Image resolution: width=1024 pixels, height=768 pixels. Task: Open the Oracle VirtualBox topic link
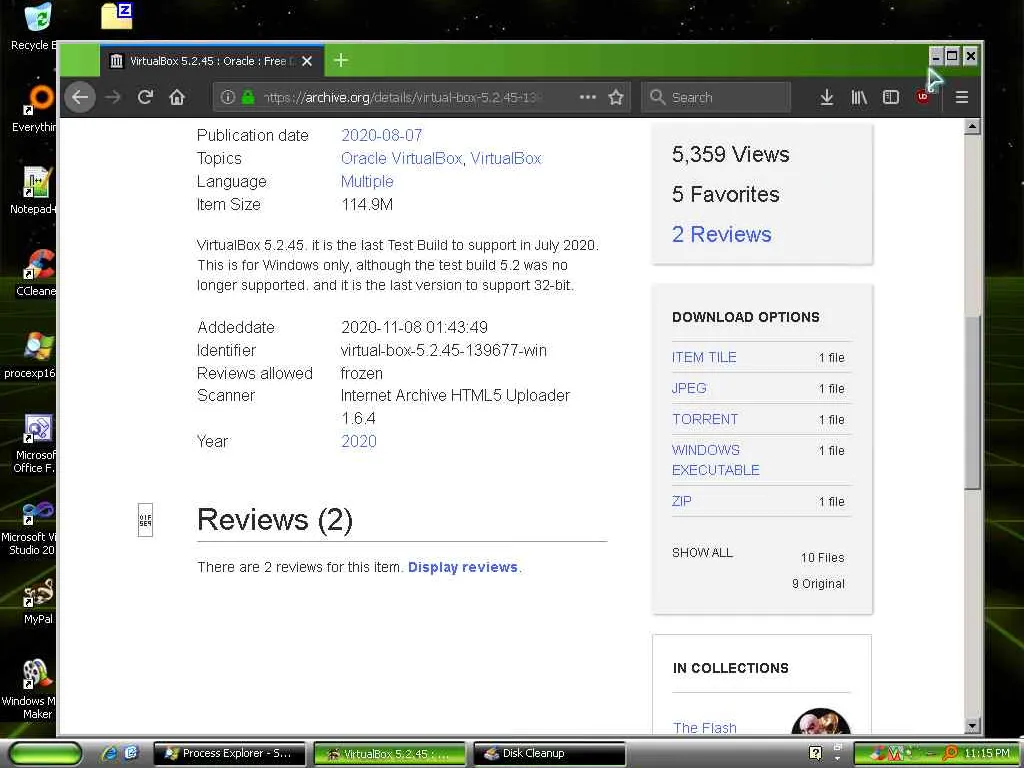[x=402, y=158]
